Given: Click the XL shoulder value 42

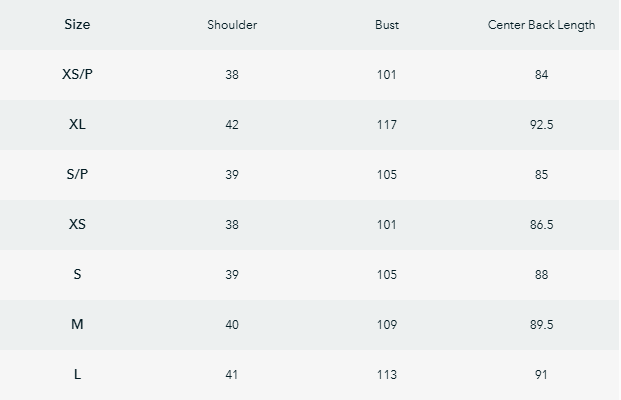Looking at the screenshot, I should (232, 125).
